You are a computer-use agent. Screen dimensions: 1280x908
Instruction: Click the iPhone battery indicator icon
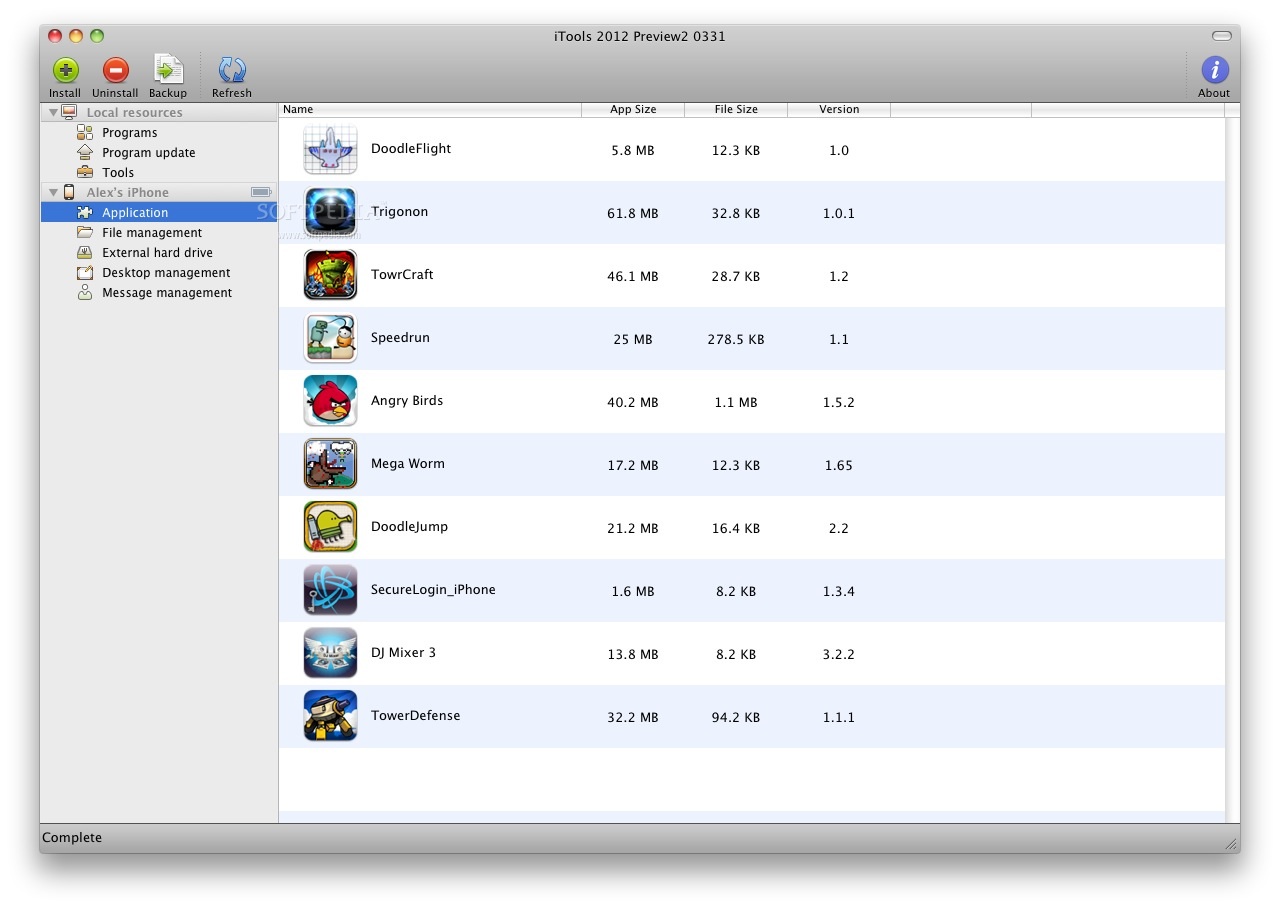click(261, 192)
